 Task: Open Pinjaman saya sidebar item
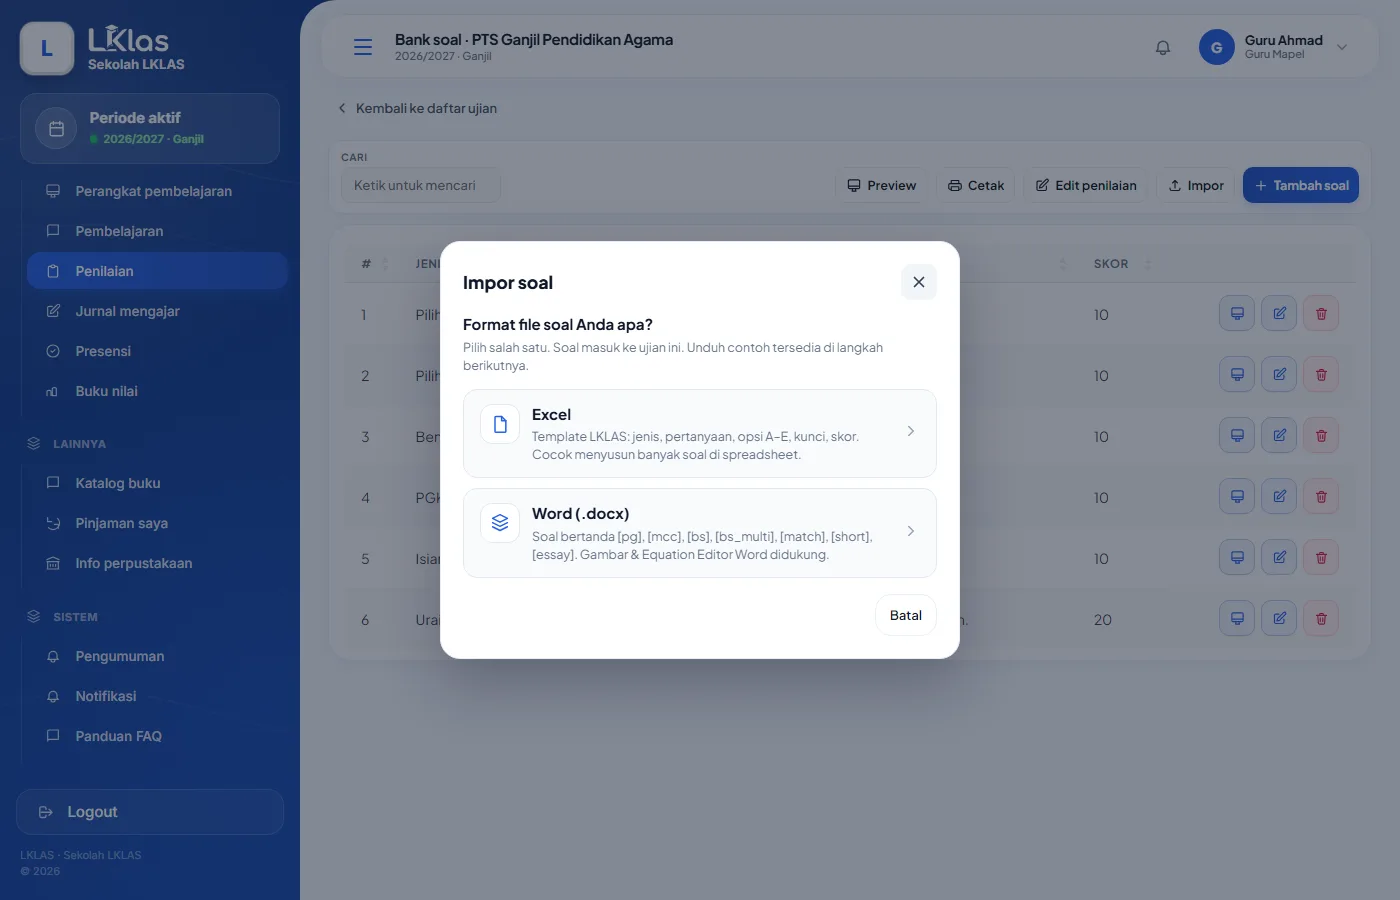pyautogui.click(x=157, y=523)
